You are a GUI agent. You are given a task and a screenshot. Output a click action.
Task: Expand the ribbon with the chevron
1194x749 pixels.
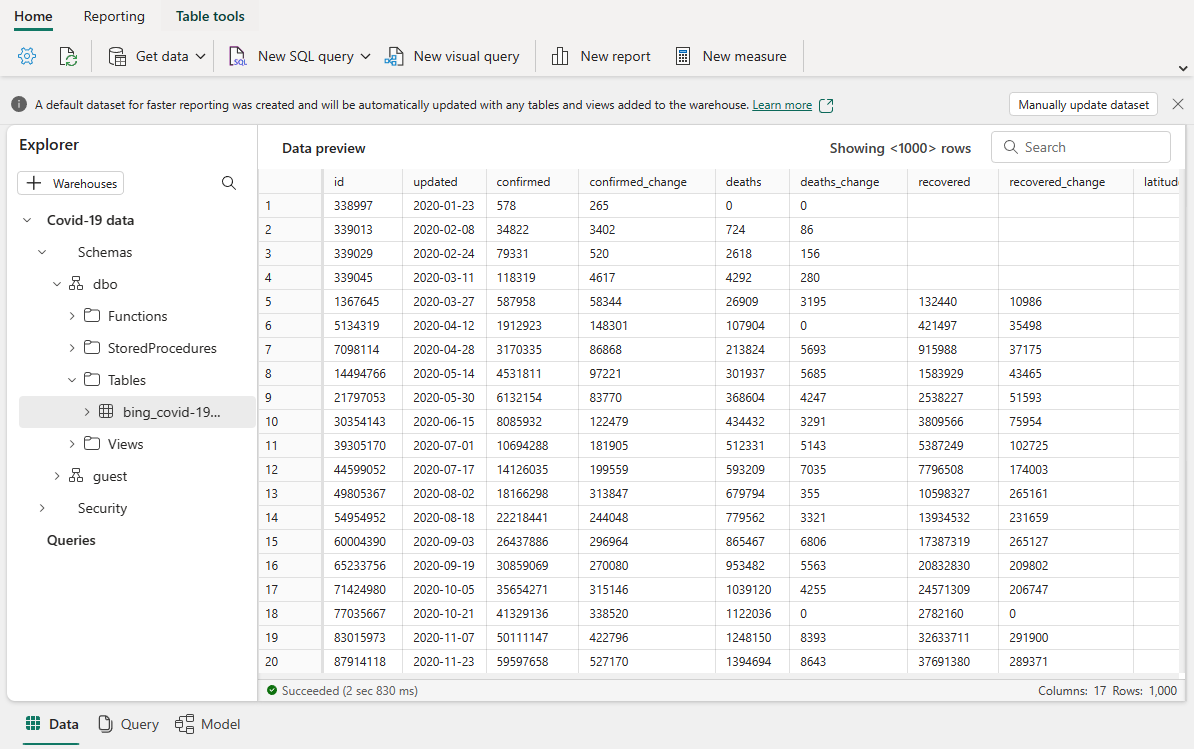(1183, 69)
